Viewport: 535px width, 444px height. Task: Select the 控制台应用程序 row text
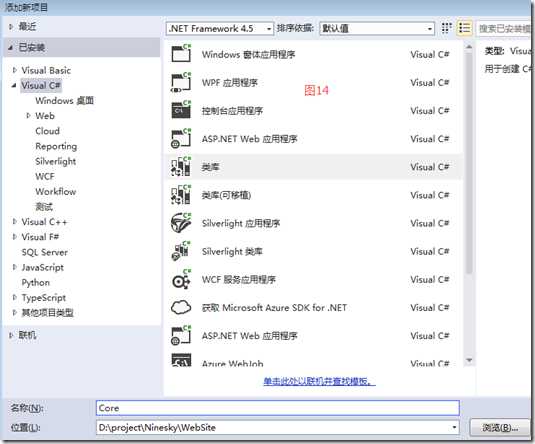coord(232,111)
